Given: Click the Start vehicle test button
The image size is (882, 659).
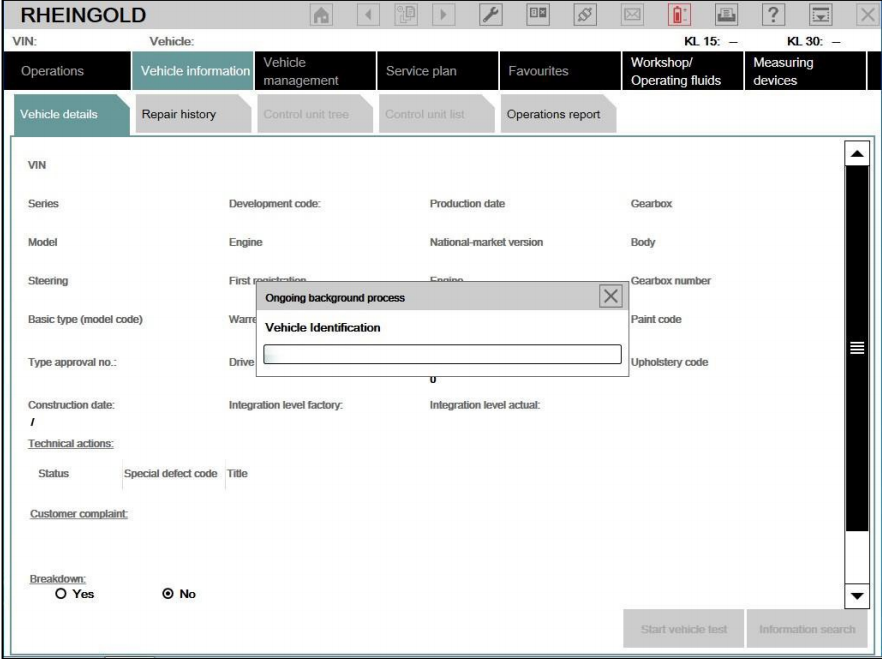Looking at the screenshot, I should click(x=683, y=629).
